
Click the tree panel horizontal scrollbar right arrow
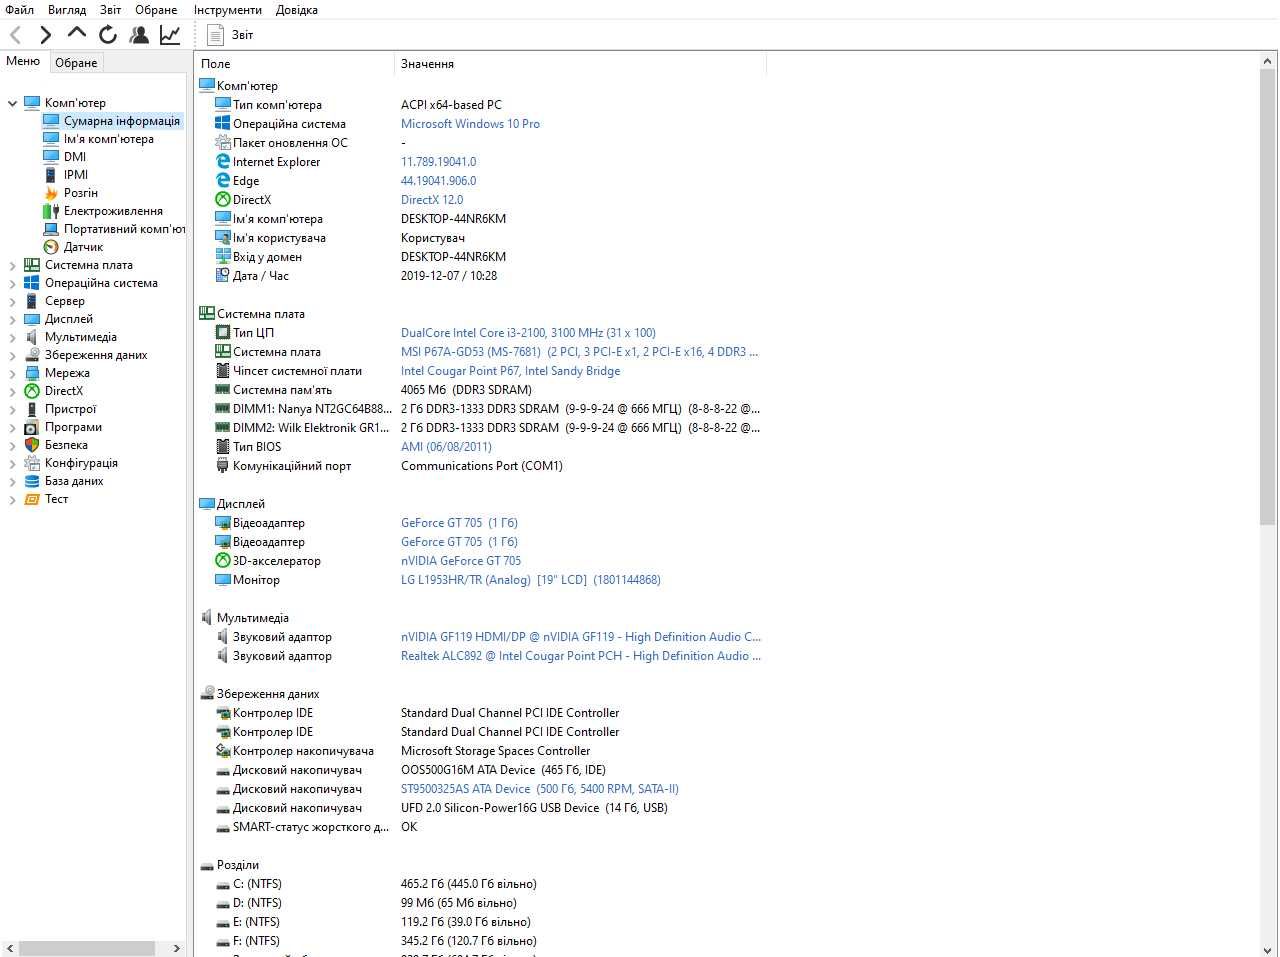tap(177, 948)
